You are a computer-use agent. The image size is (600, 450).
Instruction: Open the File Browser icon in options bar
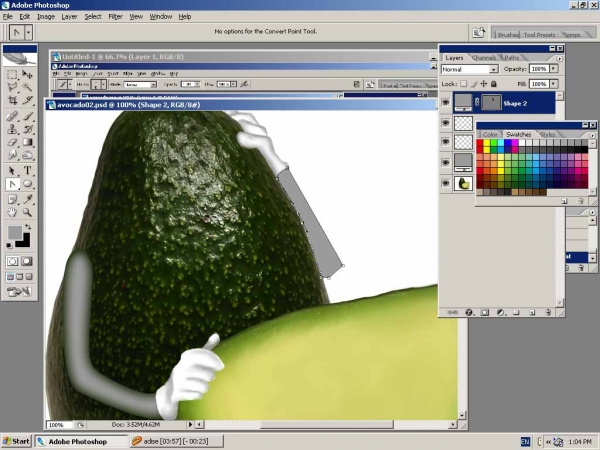(479, 32)
